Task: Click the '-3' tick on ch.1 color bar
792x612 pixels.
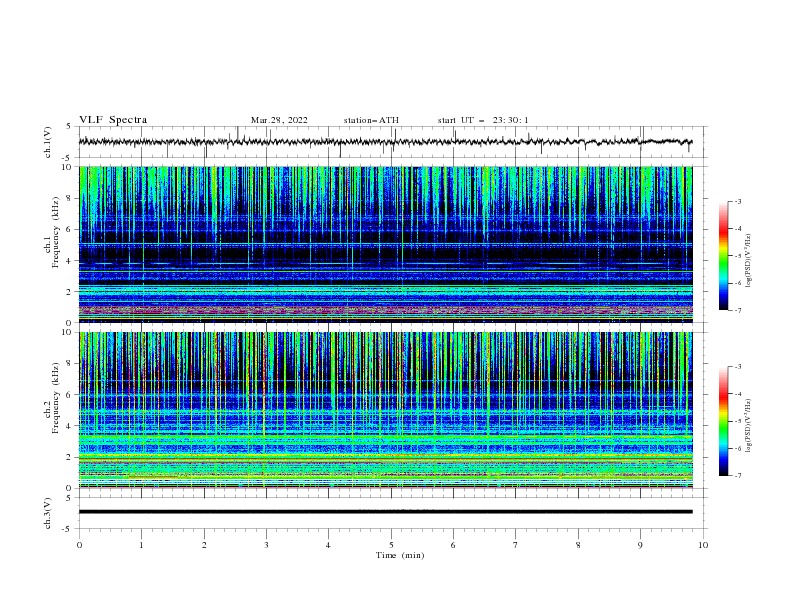Action: point(738,201)
